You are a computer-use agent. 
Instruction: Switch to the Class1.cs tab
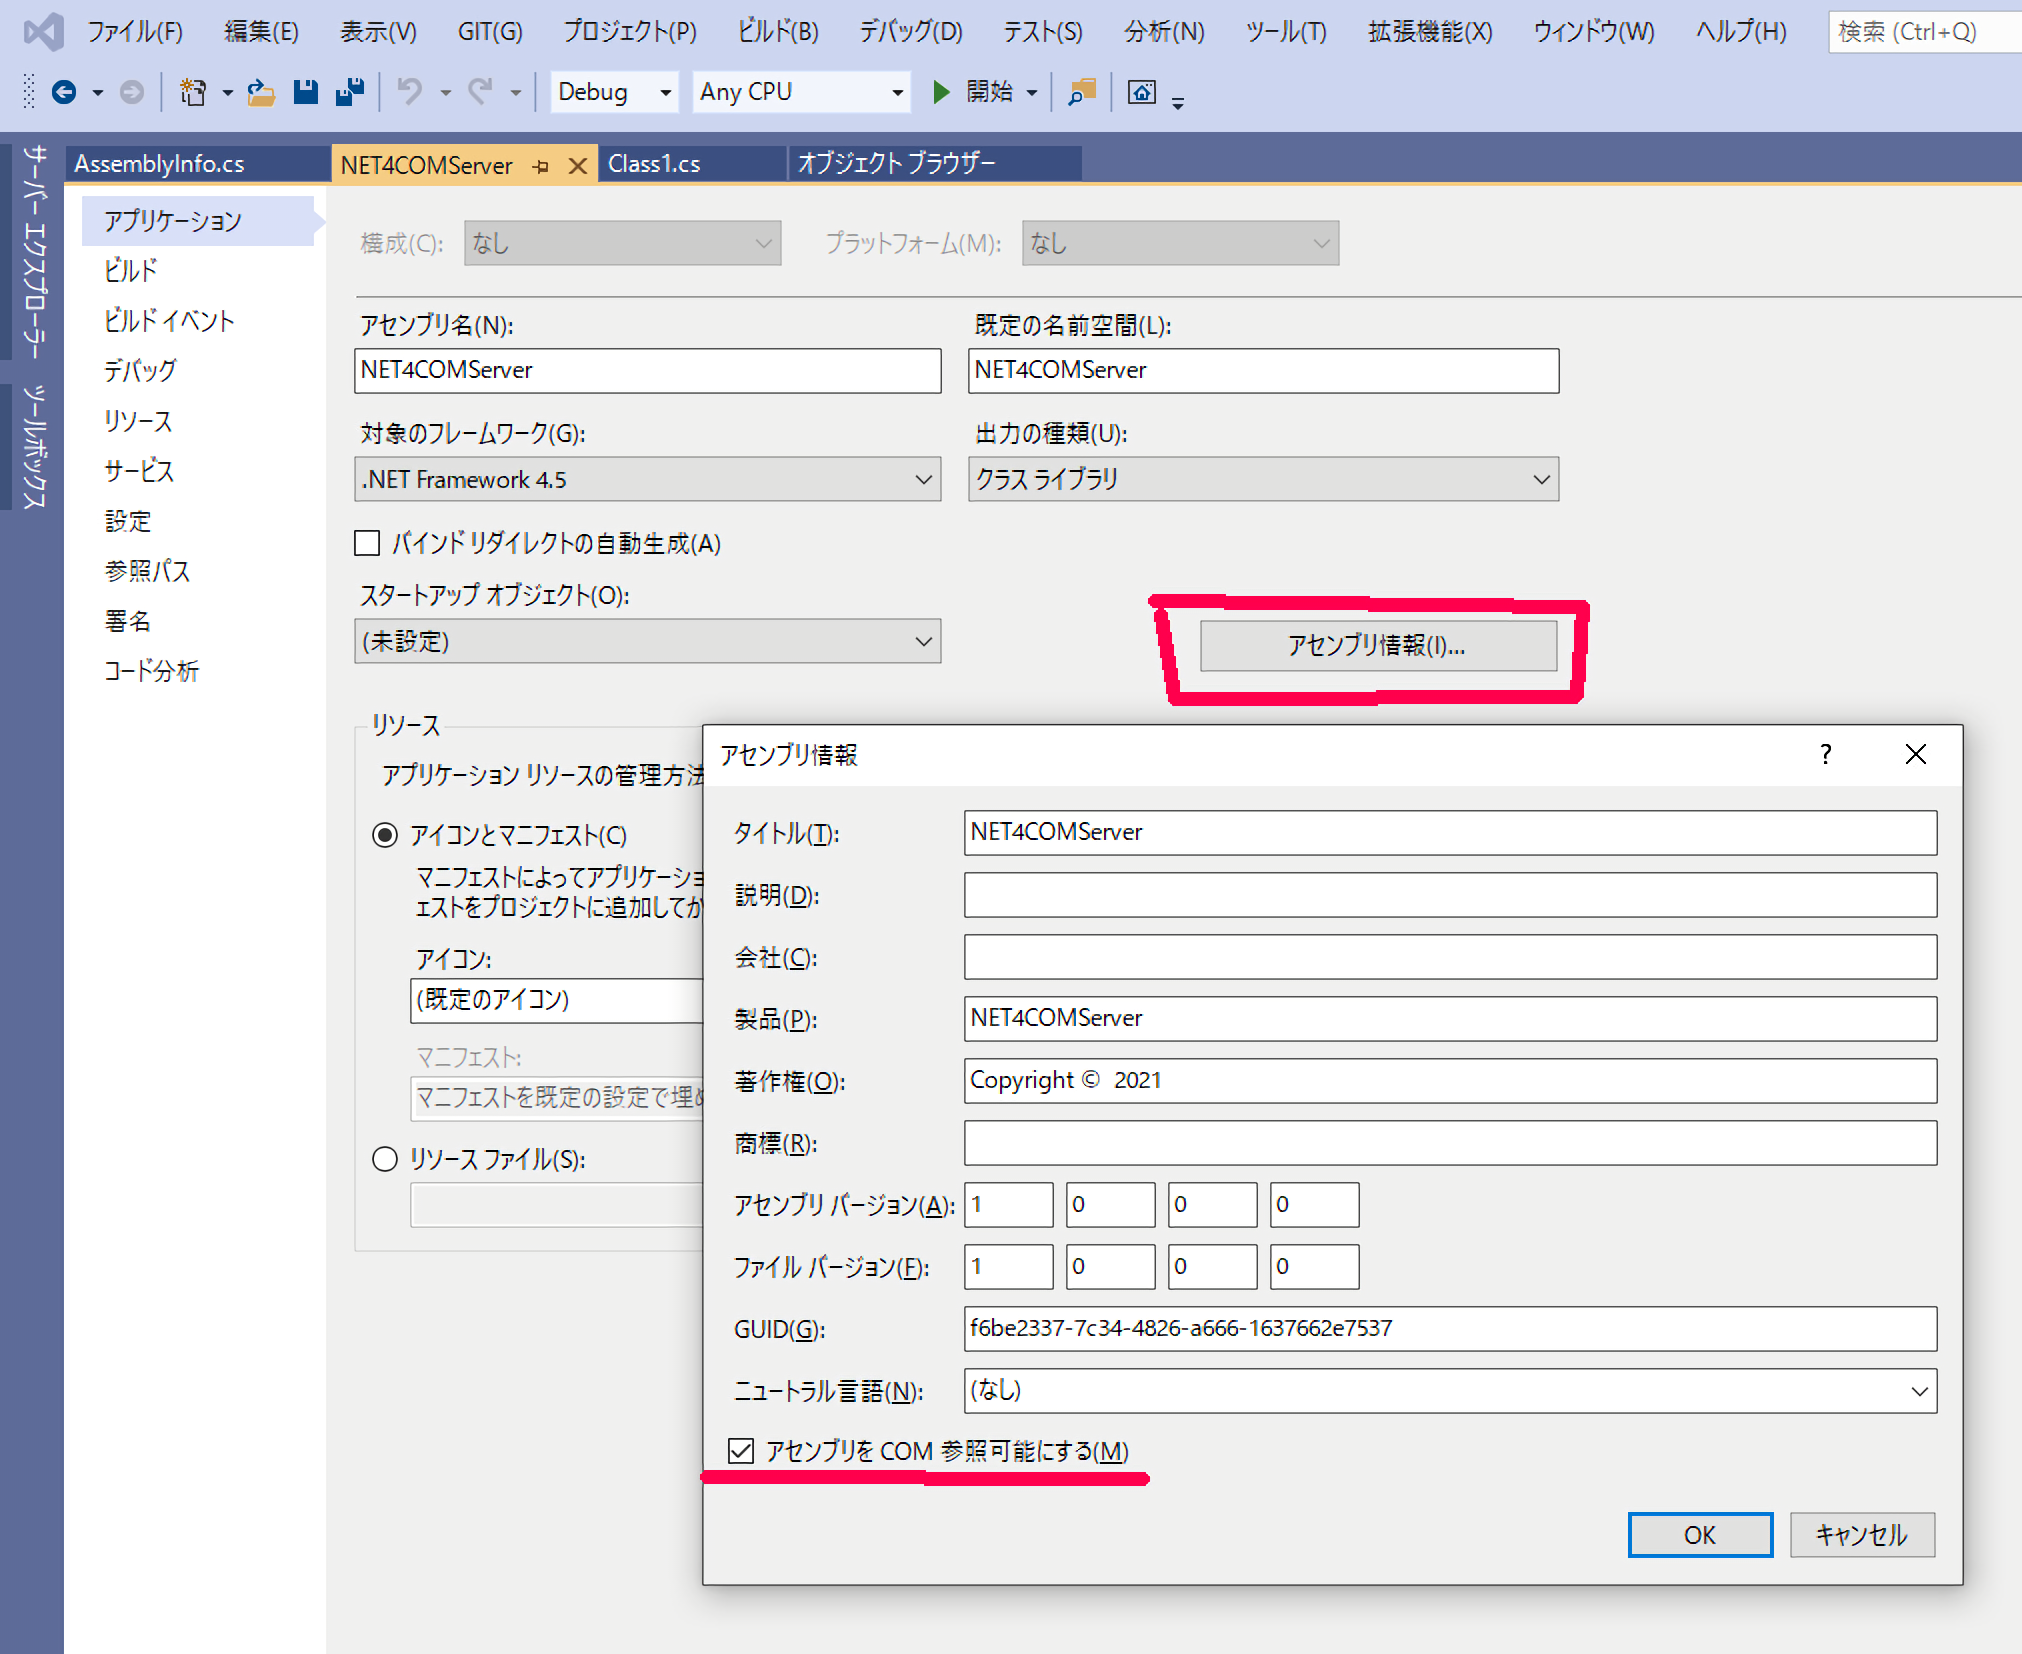(x=654, y=164)
